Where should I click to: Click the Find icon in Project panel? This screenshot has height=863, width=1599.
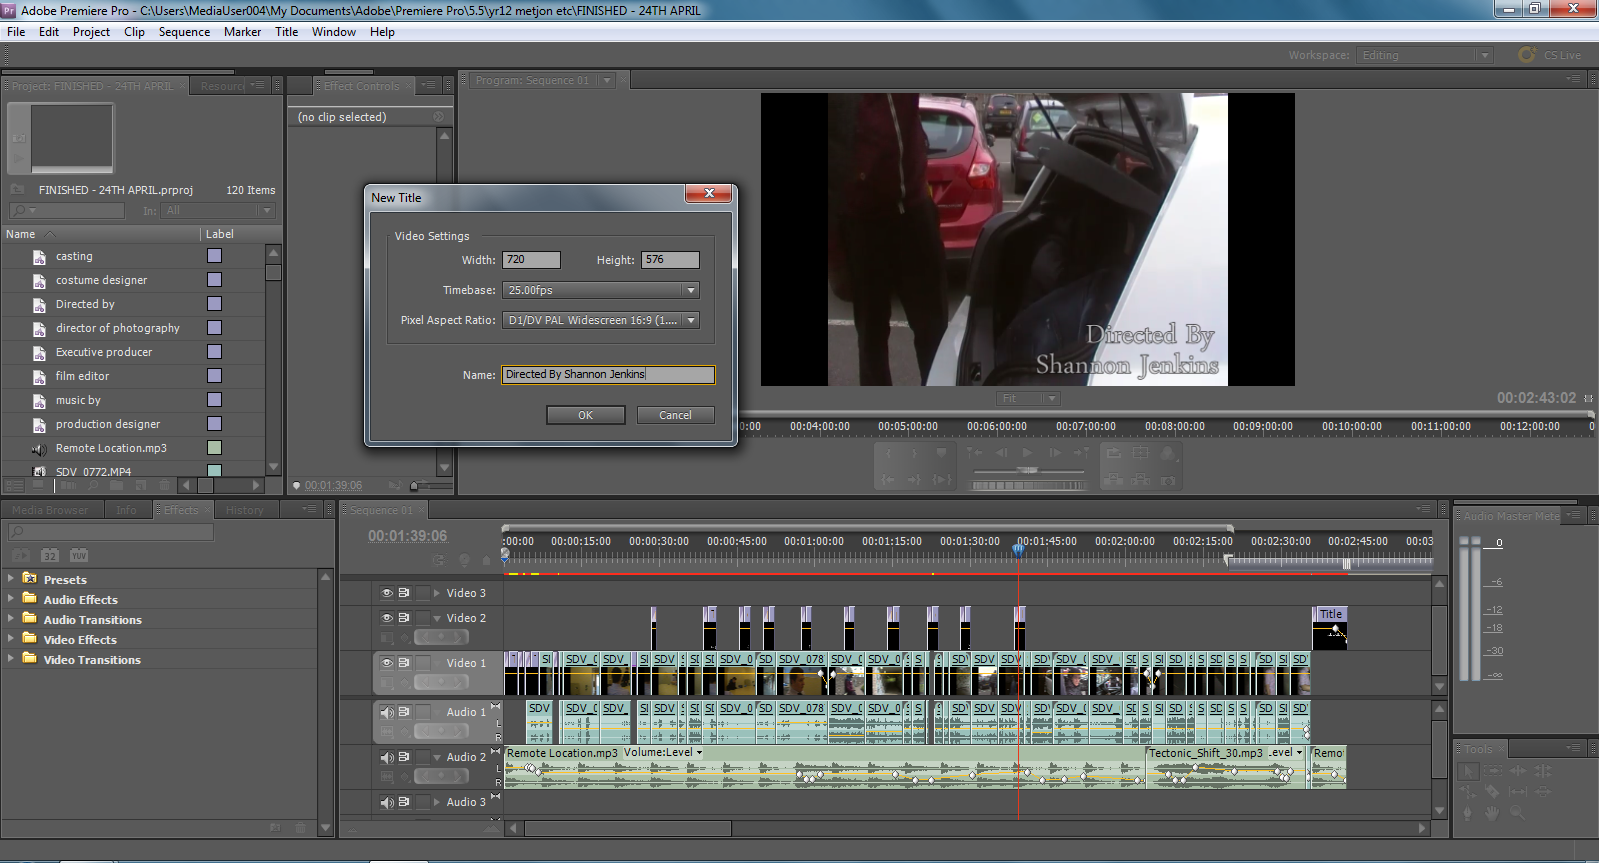click(x=93, y=485)
